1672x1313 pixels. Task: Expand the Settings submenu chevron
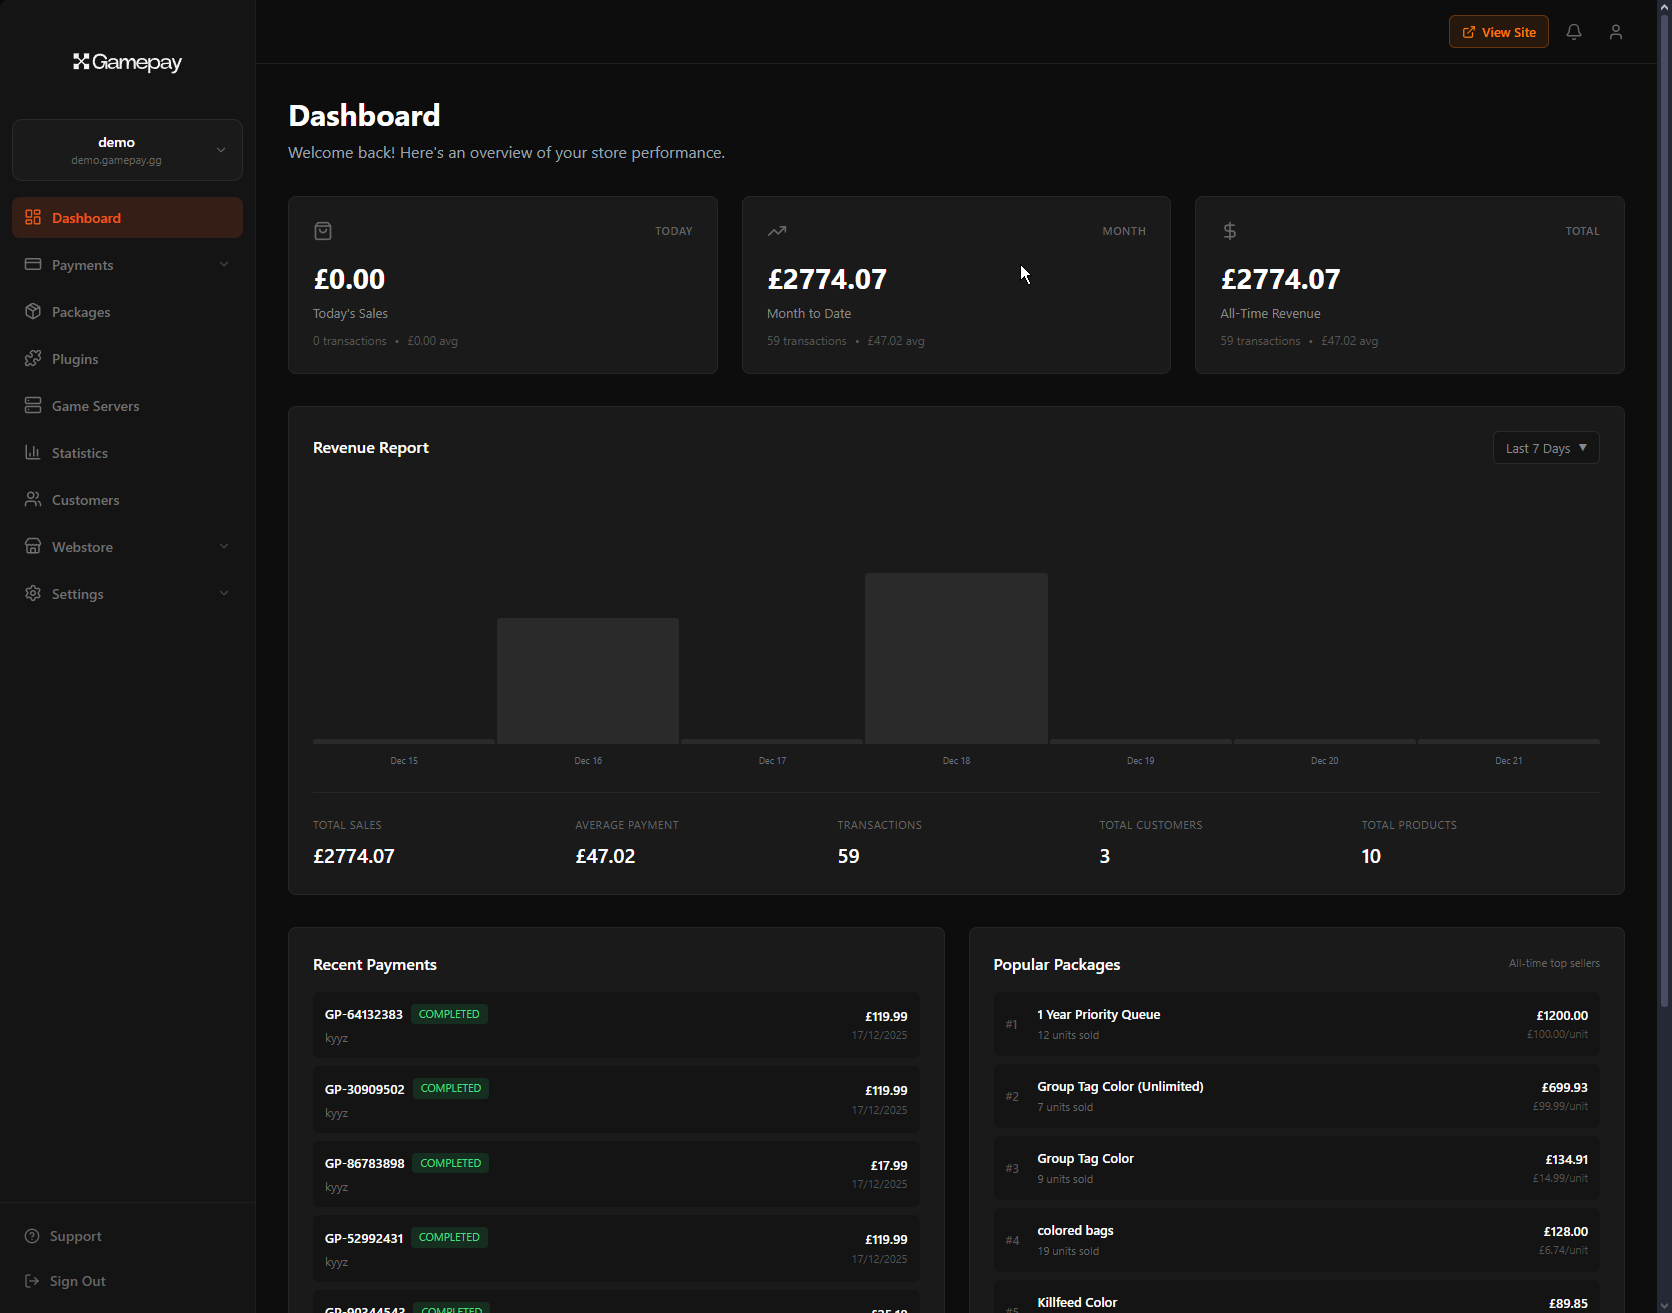coord(224,594)
